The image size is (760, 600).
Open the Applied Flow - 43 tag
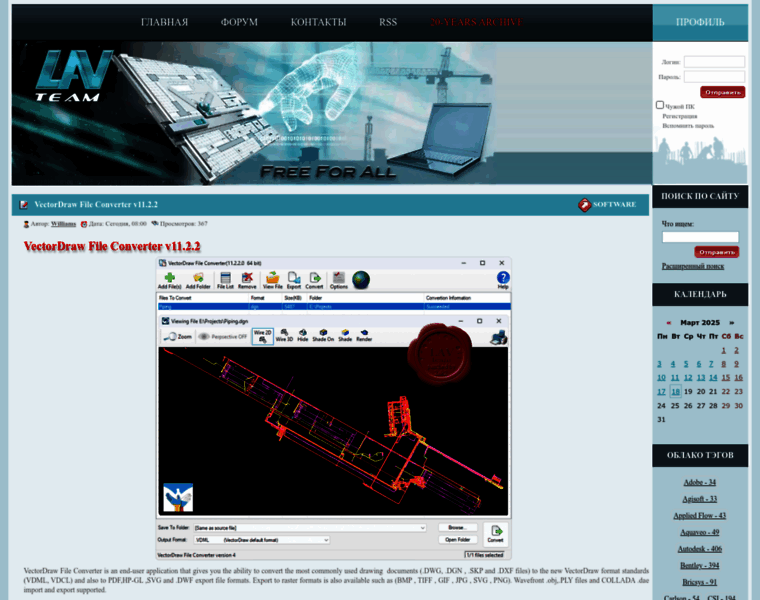699,516
